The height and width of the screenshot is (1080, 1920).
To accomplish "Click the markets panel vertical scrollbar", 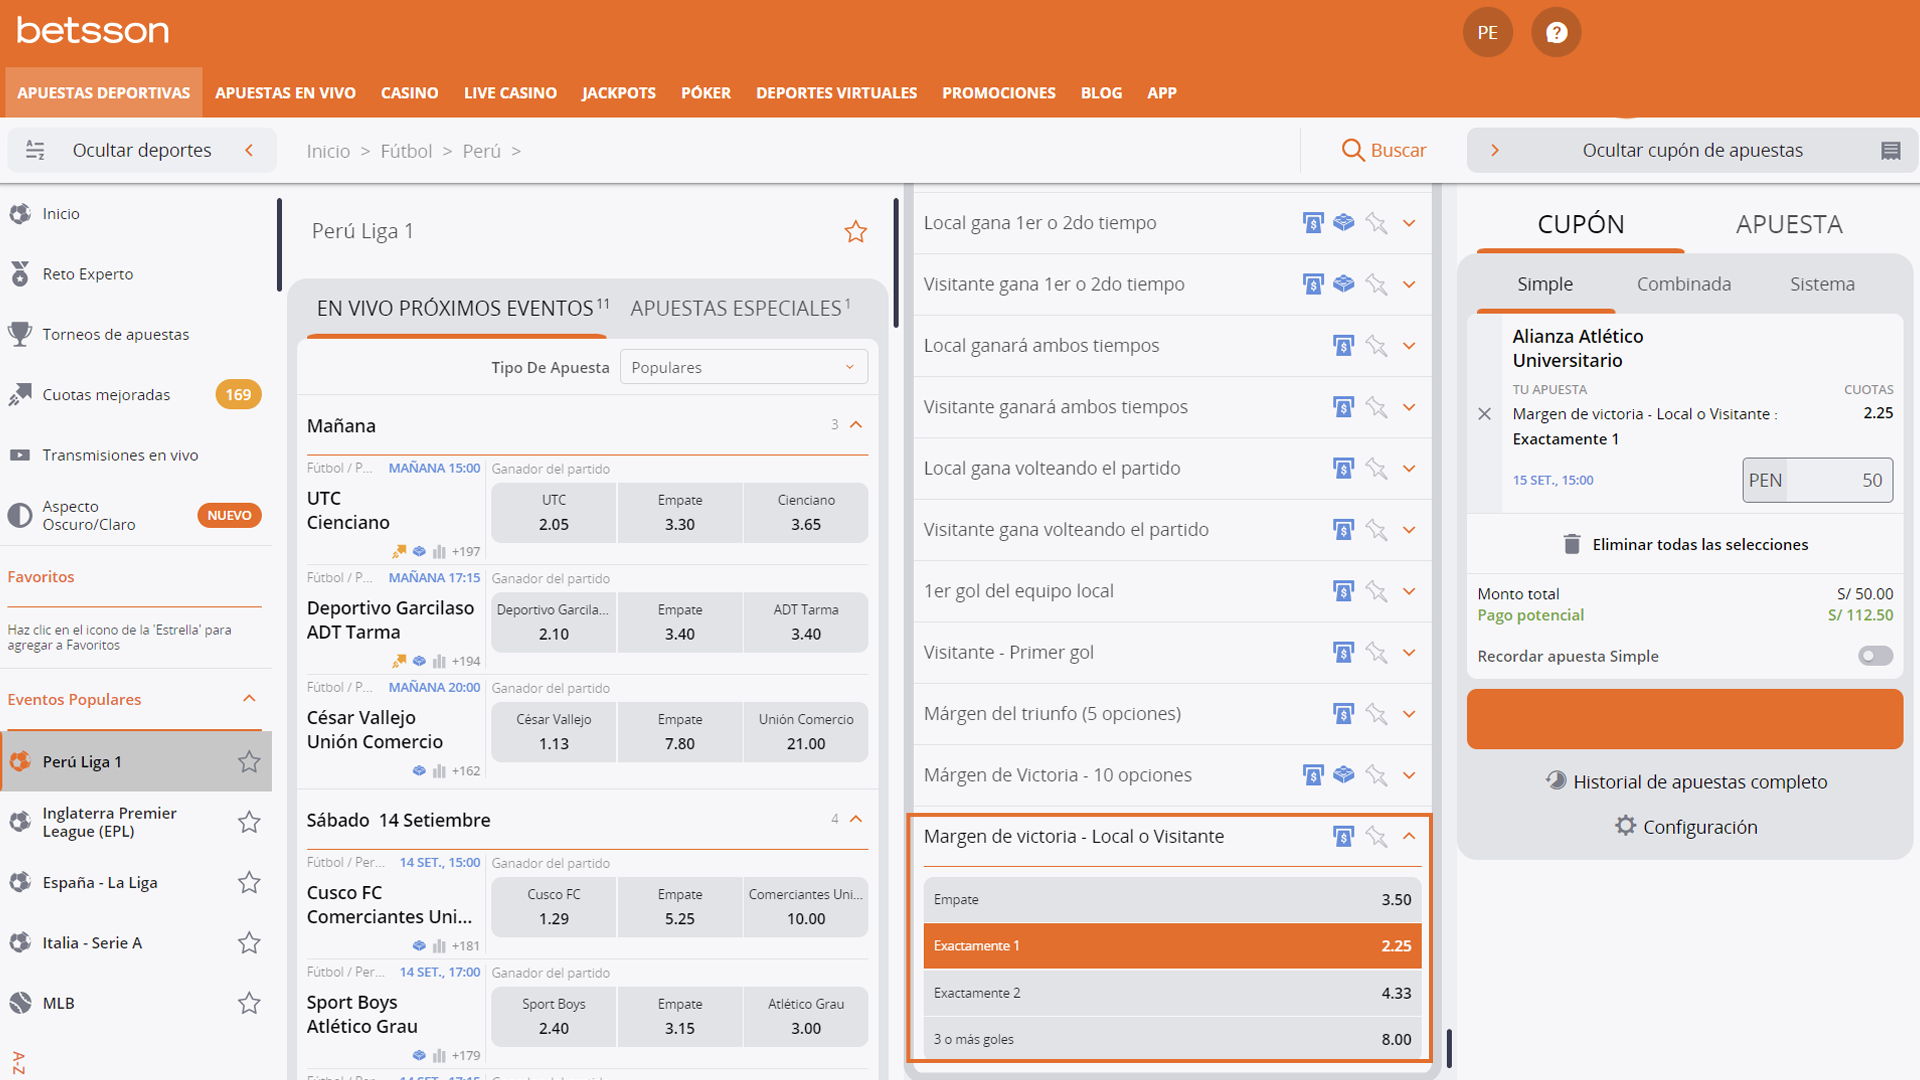I will click(x=1449, y=1047).
